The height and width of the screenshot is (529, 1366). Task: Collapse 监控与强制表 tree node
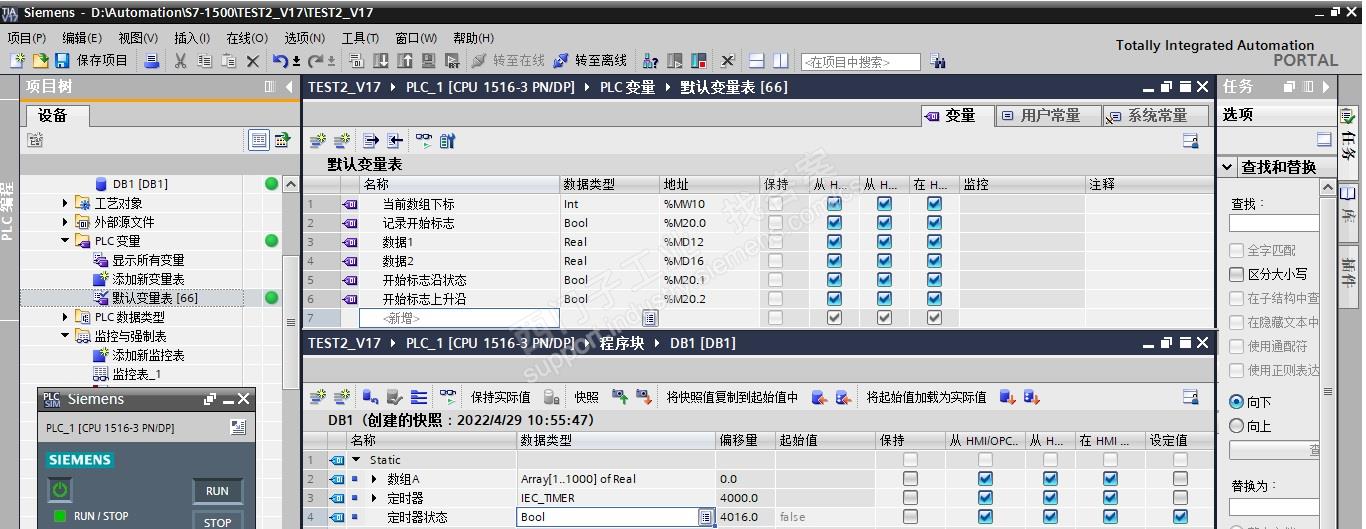(x=66, y=336)
